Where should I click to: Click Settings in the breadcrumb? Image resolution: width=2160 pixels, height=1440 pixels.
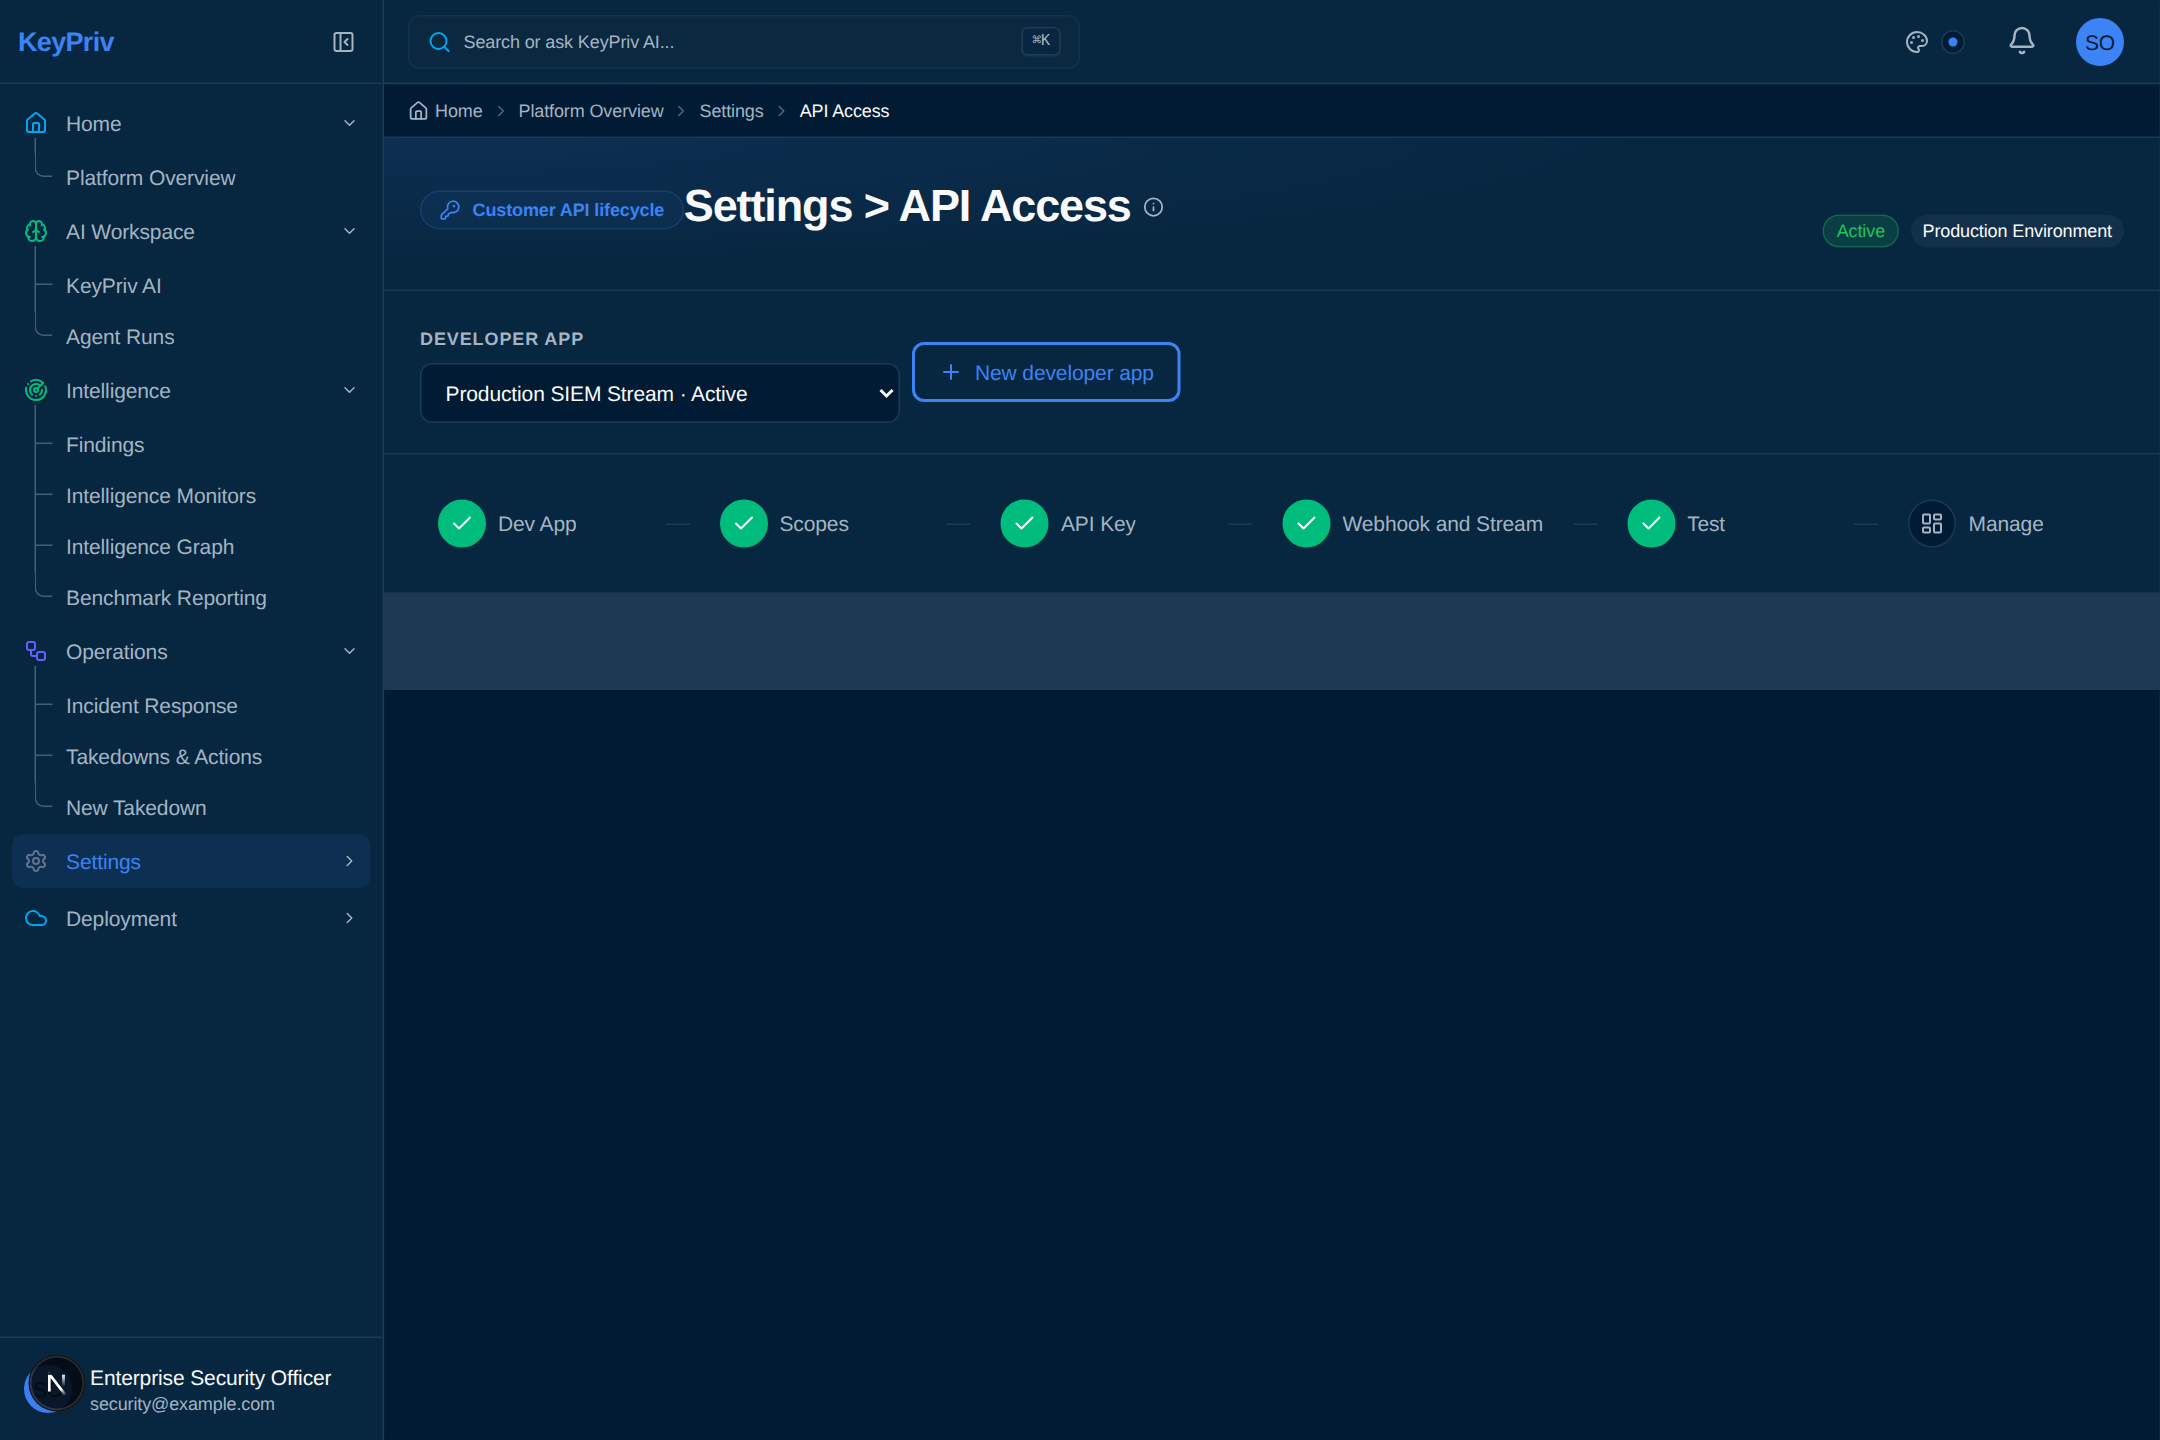pyautogui.click(x=731, y=111)
